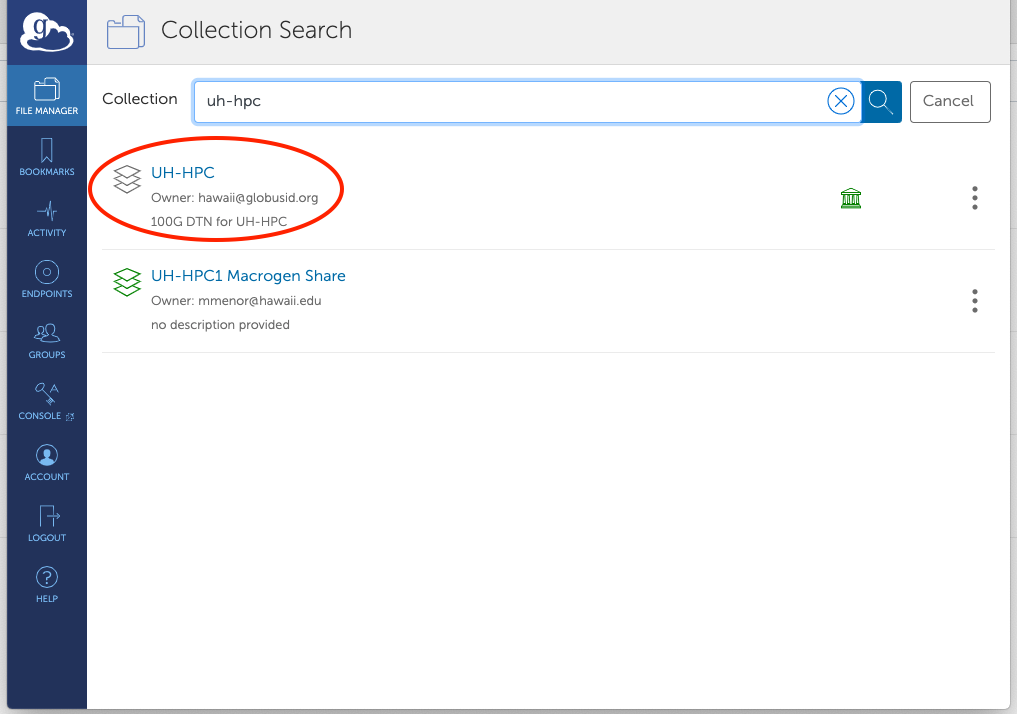
Task: Clear the collection search text
Action: [841, 101]
